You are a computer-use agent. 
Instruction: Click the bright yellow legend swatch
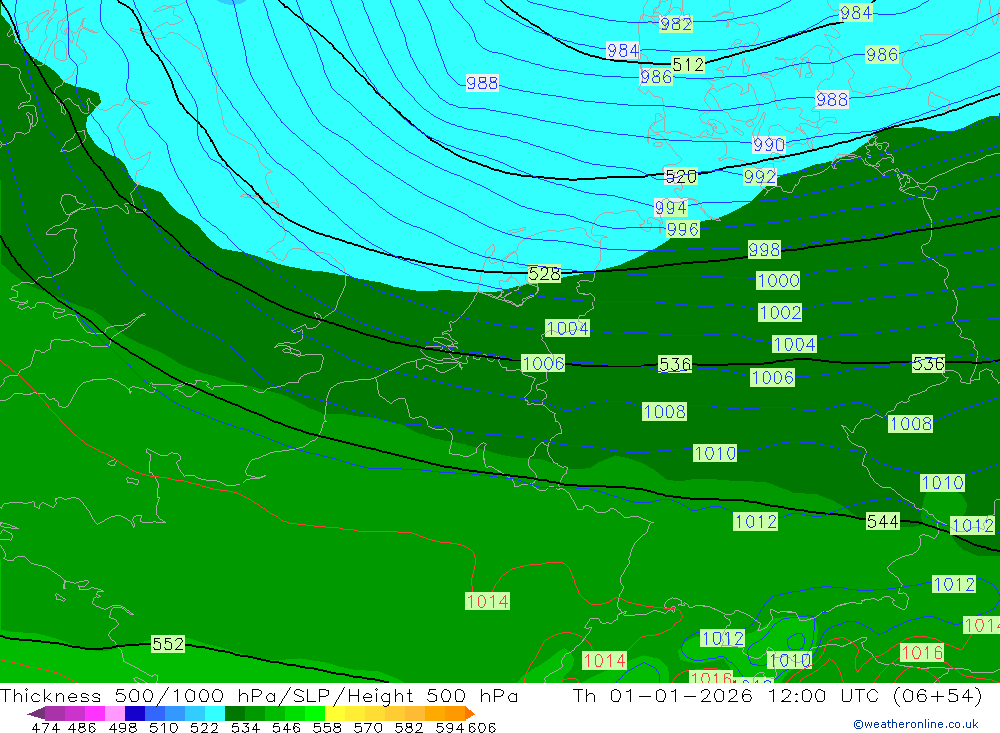click(x=335, y=713)
